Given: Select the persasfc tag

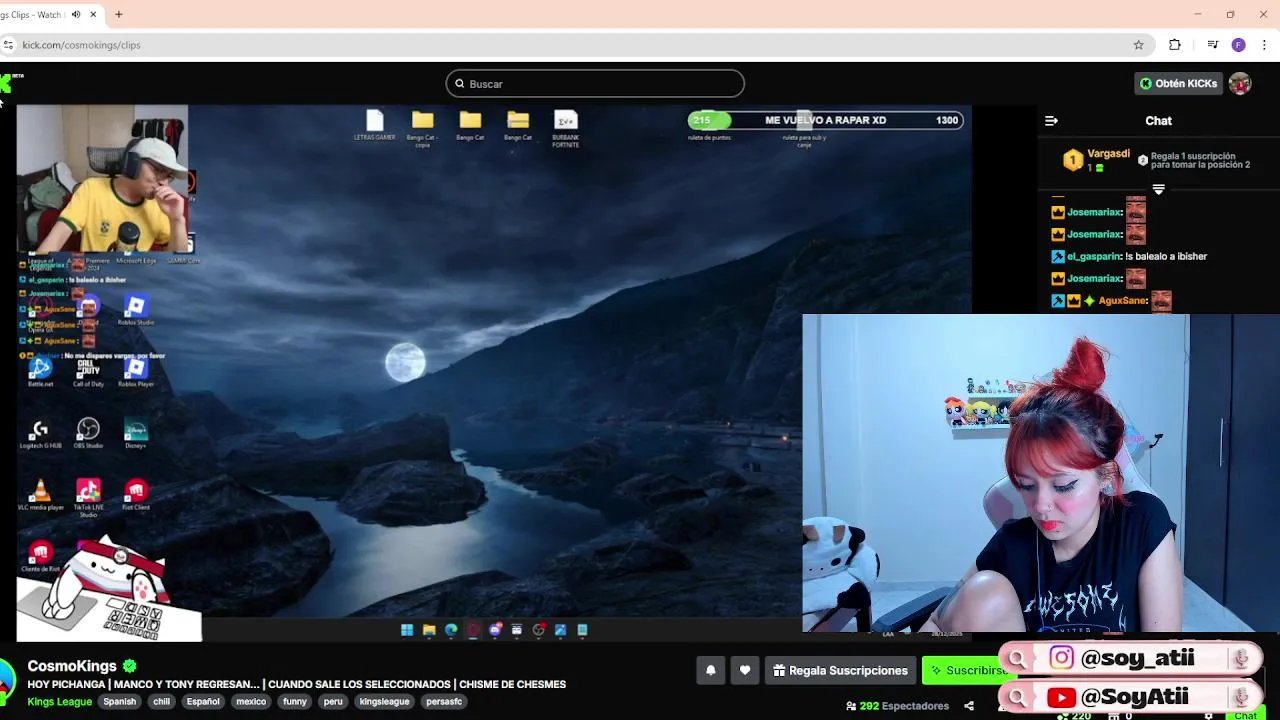Looking at the screenshot, I should 444,701.
